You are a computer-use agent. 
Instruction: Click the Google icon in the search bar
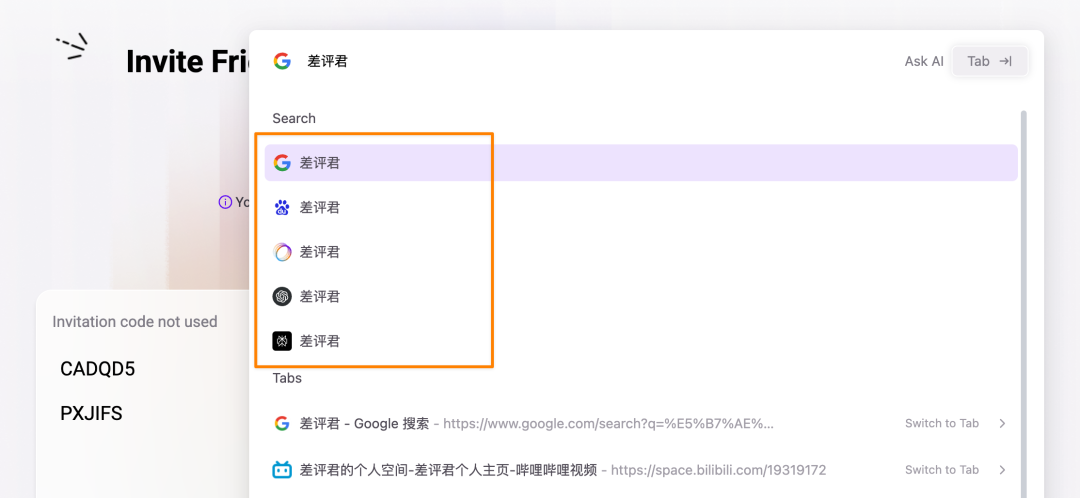point(282,61)
